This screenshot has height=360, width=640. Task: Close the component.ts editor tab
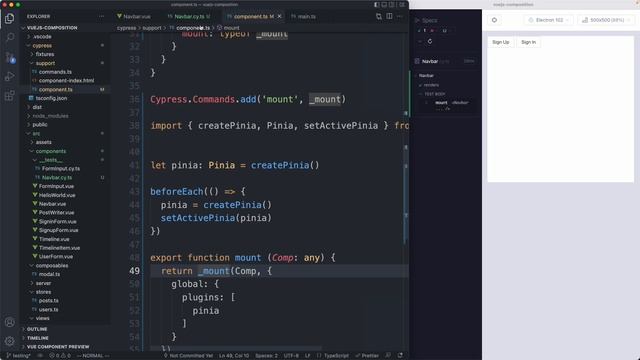(280, 16)
